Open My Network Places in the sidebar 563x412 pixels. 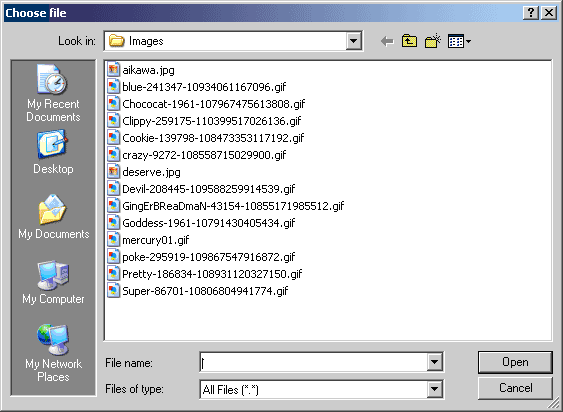coord(53,353)
